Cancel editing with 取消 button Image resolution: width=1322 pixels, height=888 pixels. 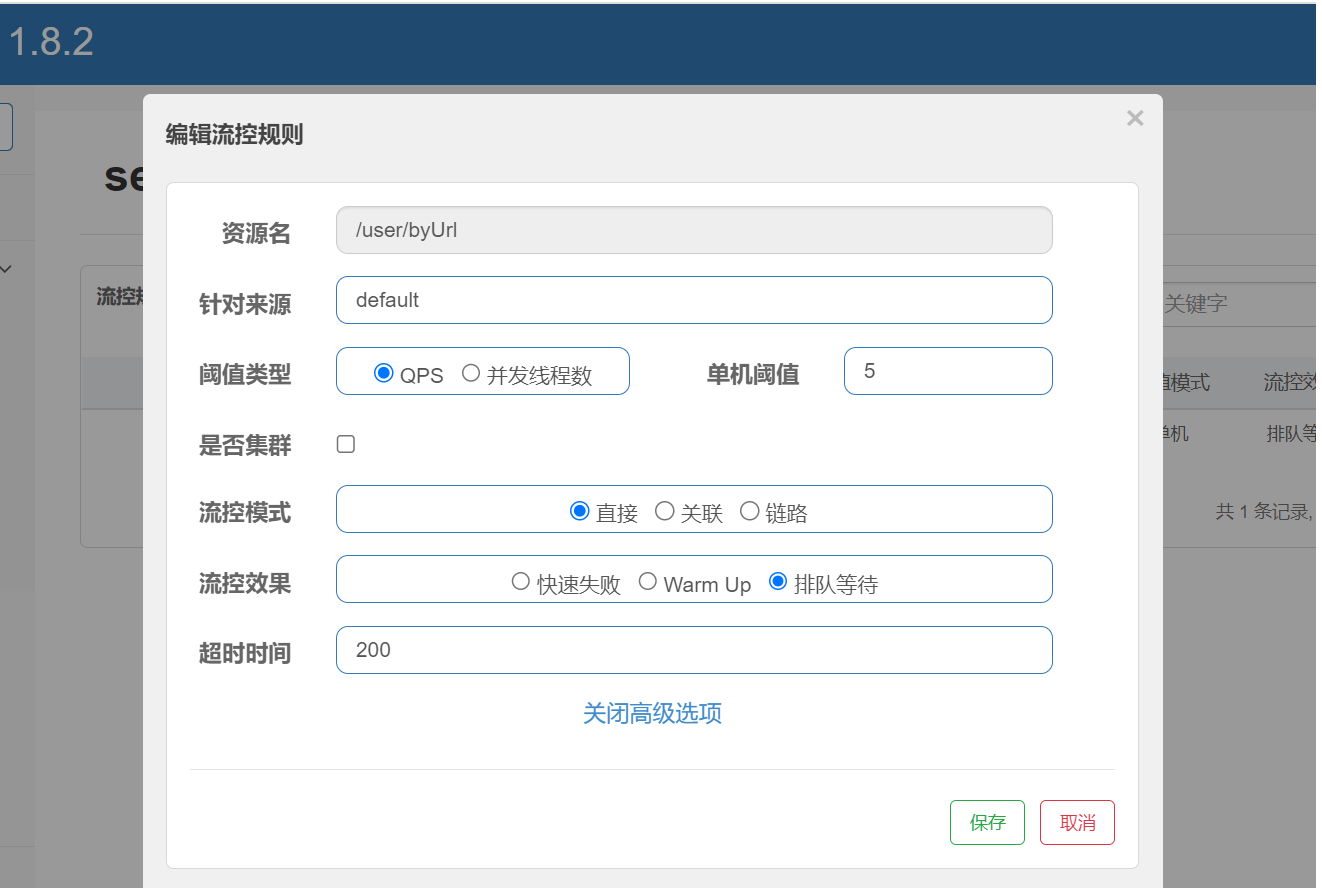(x=1077, y=822)
